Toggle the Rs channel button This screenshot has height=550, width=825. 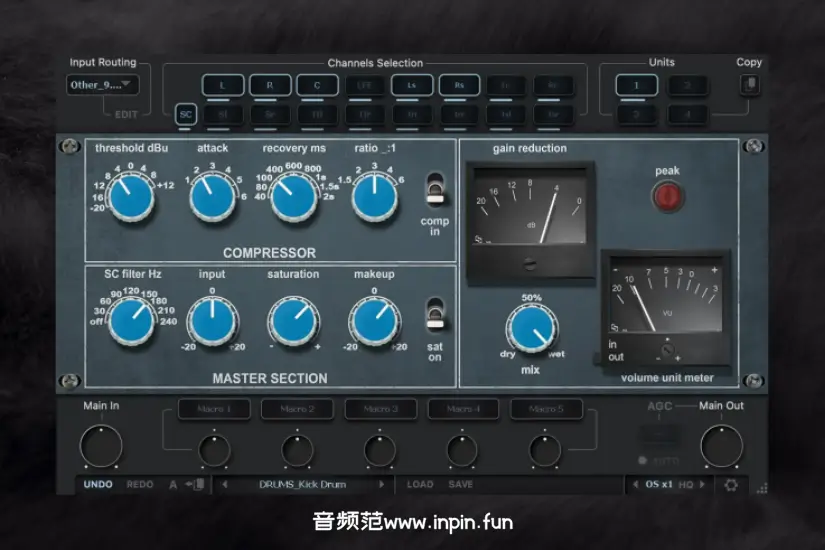point(459,85)
